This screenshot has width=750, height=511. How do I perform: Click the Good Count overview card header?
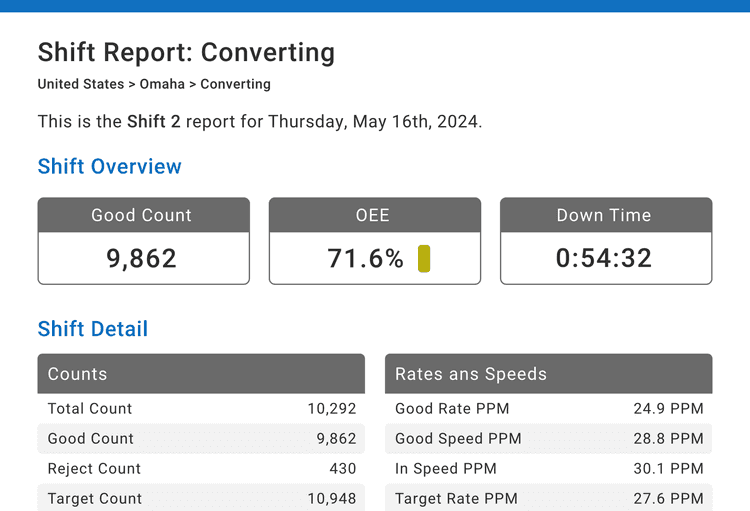click(142, 215)
